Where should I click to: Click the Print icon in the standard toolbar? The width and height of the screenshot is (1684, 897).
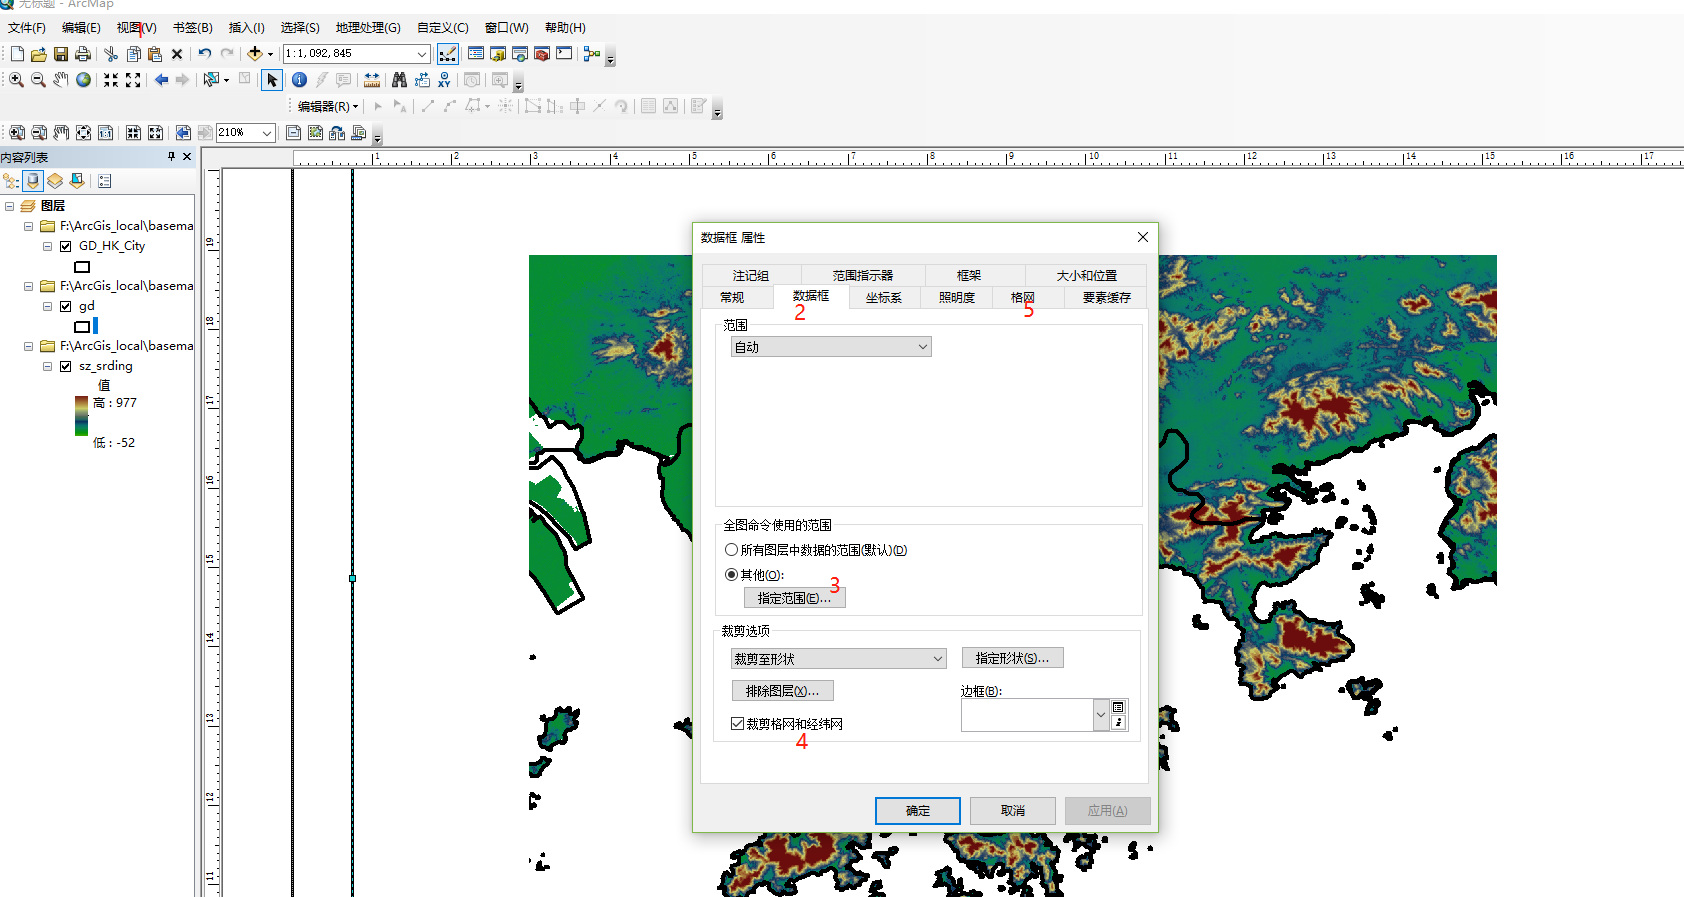tap(83, 54)
